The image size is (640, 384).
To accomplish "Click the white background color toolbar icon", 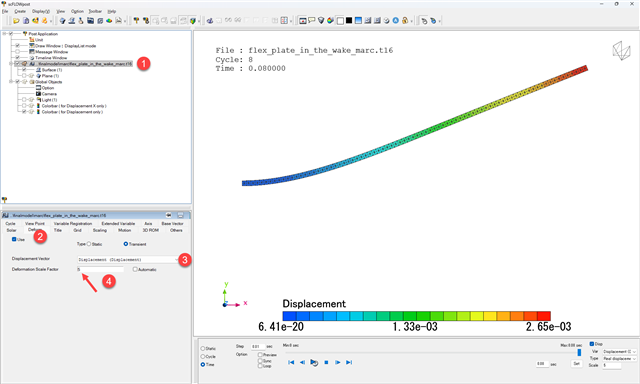I will click(340, 20).
